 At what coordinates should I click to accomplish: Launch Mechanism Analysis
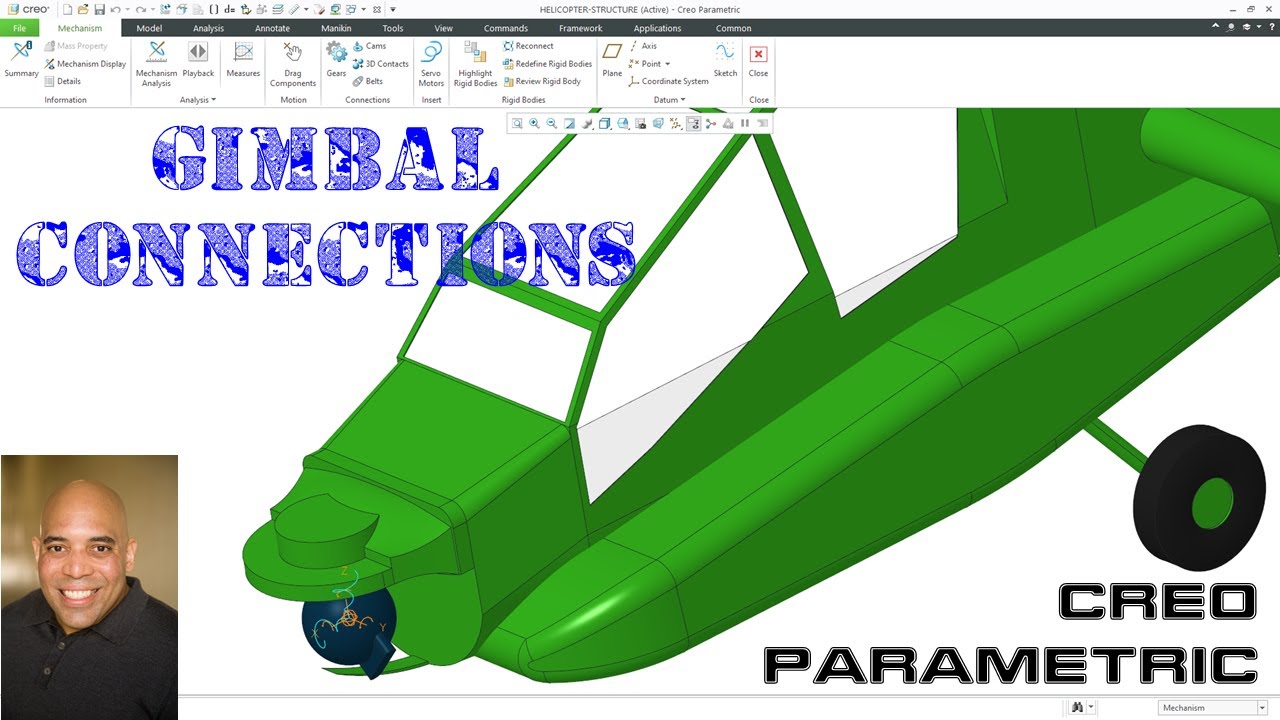pyautogui.click(x=156, y=64)
